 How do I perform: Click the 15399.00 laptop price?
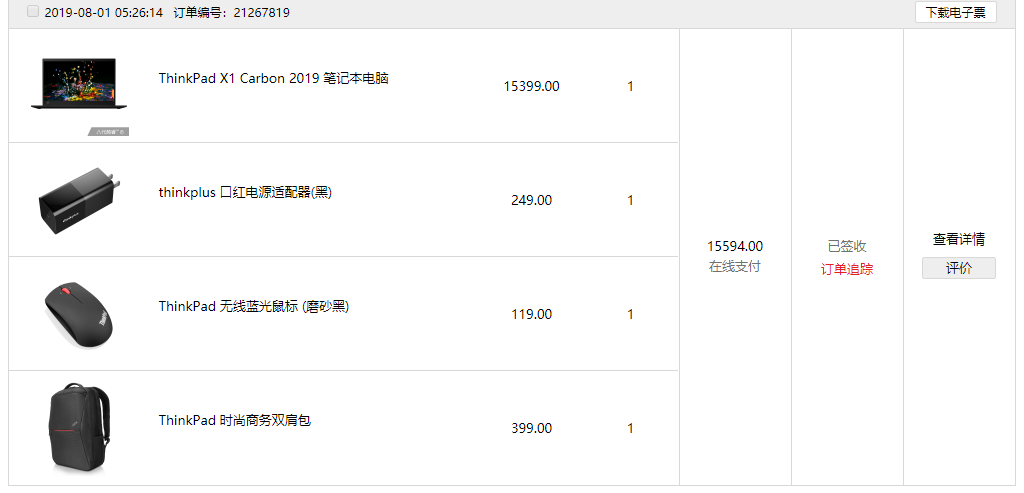pos(532,86)
